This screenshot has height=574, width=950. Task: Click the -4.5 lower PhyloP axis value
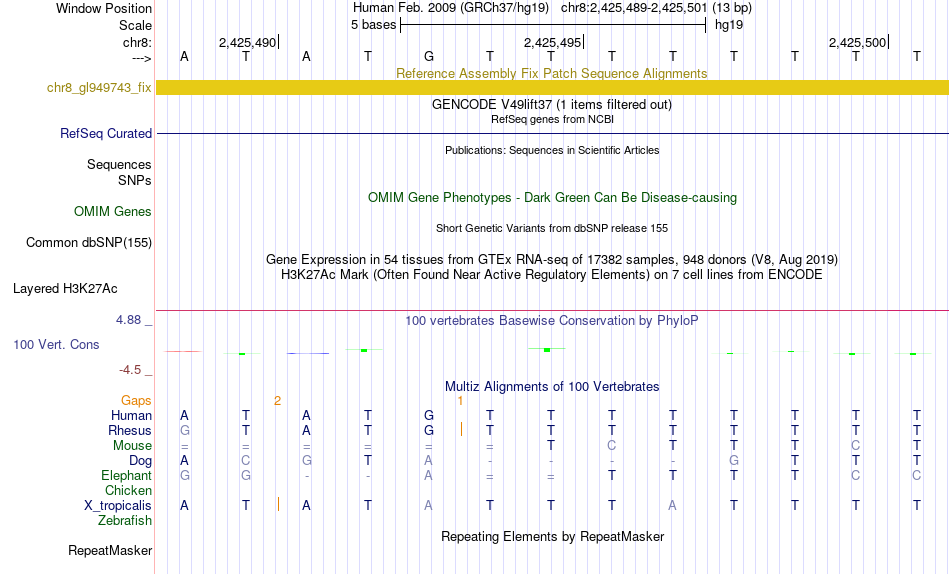[130, 370]
